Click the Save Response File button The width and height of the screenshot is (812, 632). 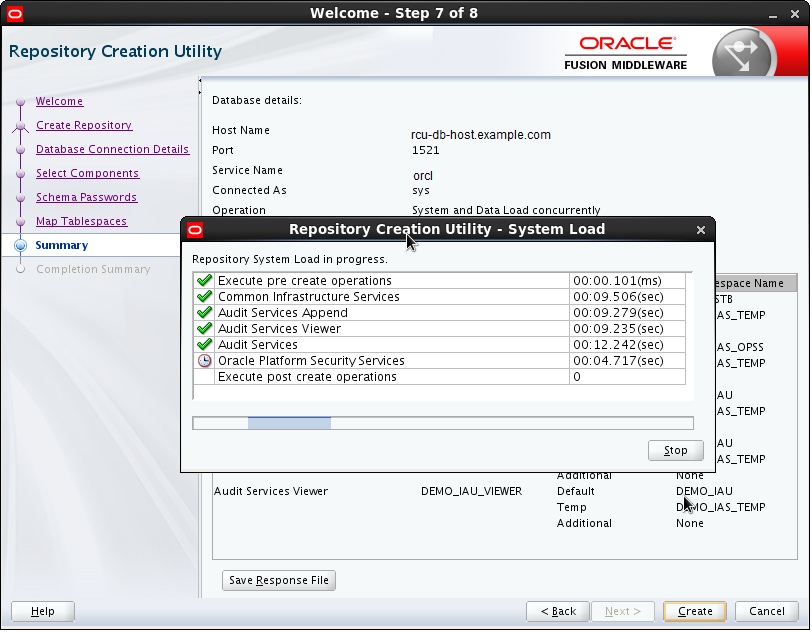point(279,580)
